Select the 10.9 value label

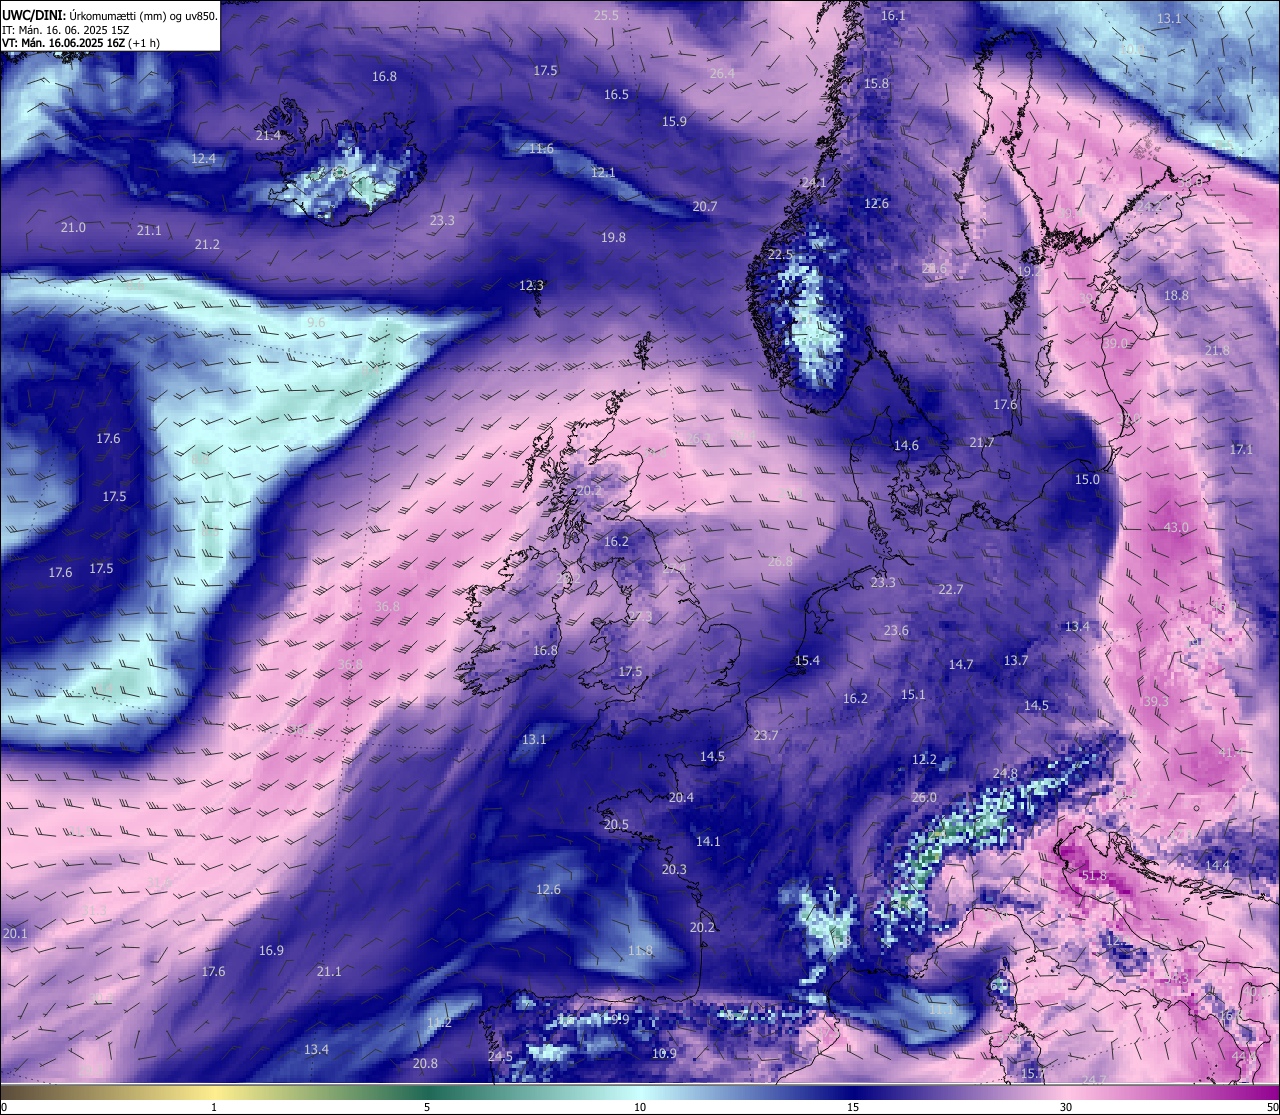tap(664, 1053)
